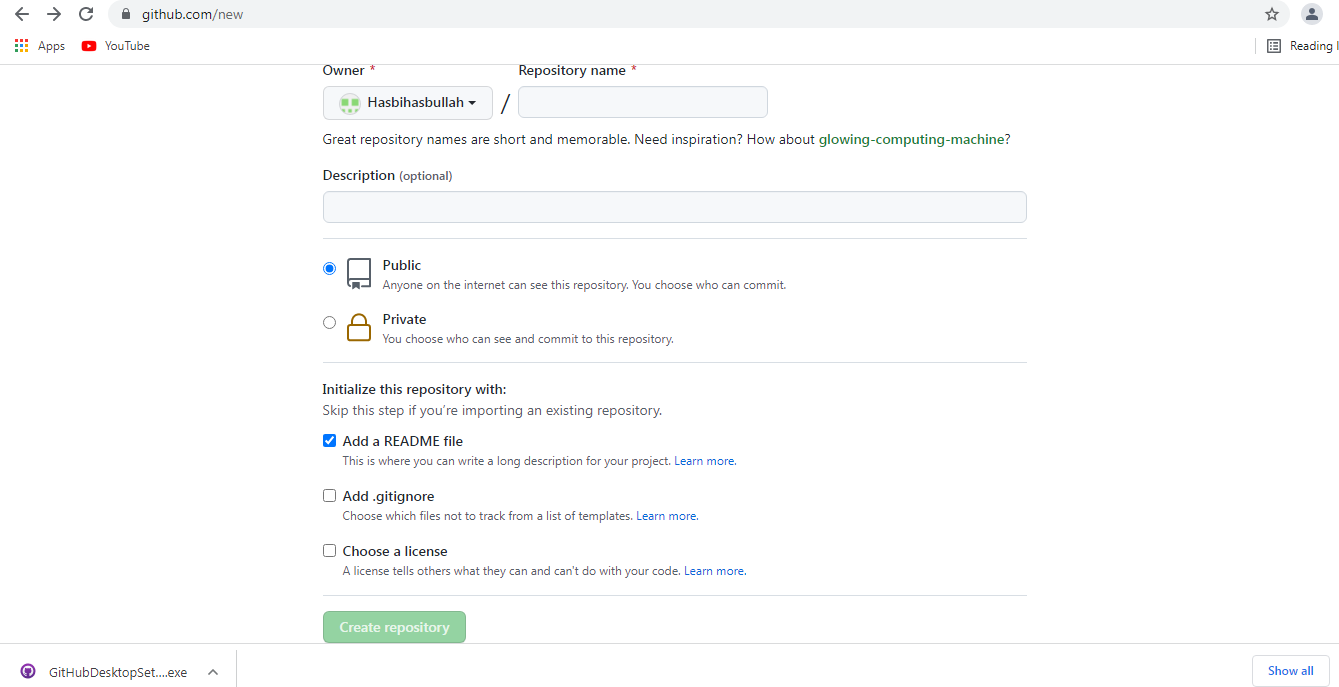This screenshot has width=1339, height=687.
Task: Click the Add .gitignore label
Action: 388,496
